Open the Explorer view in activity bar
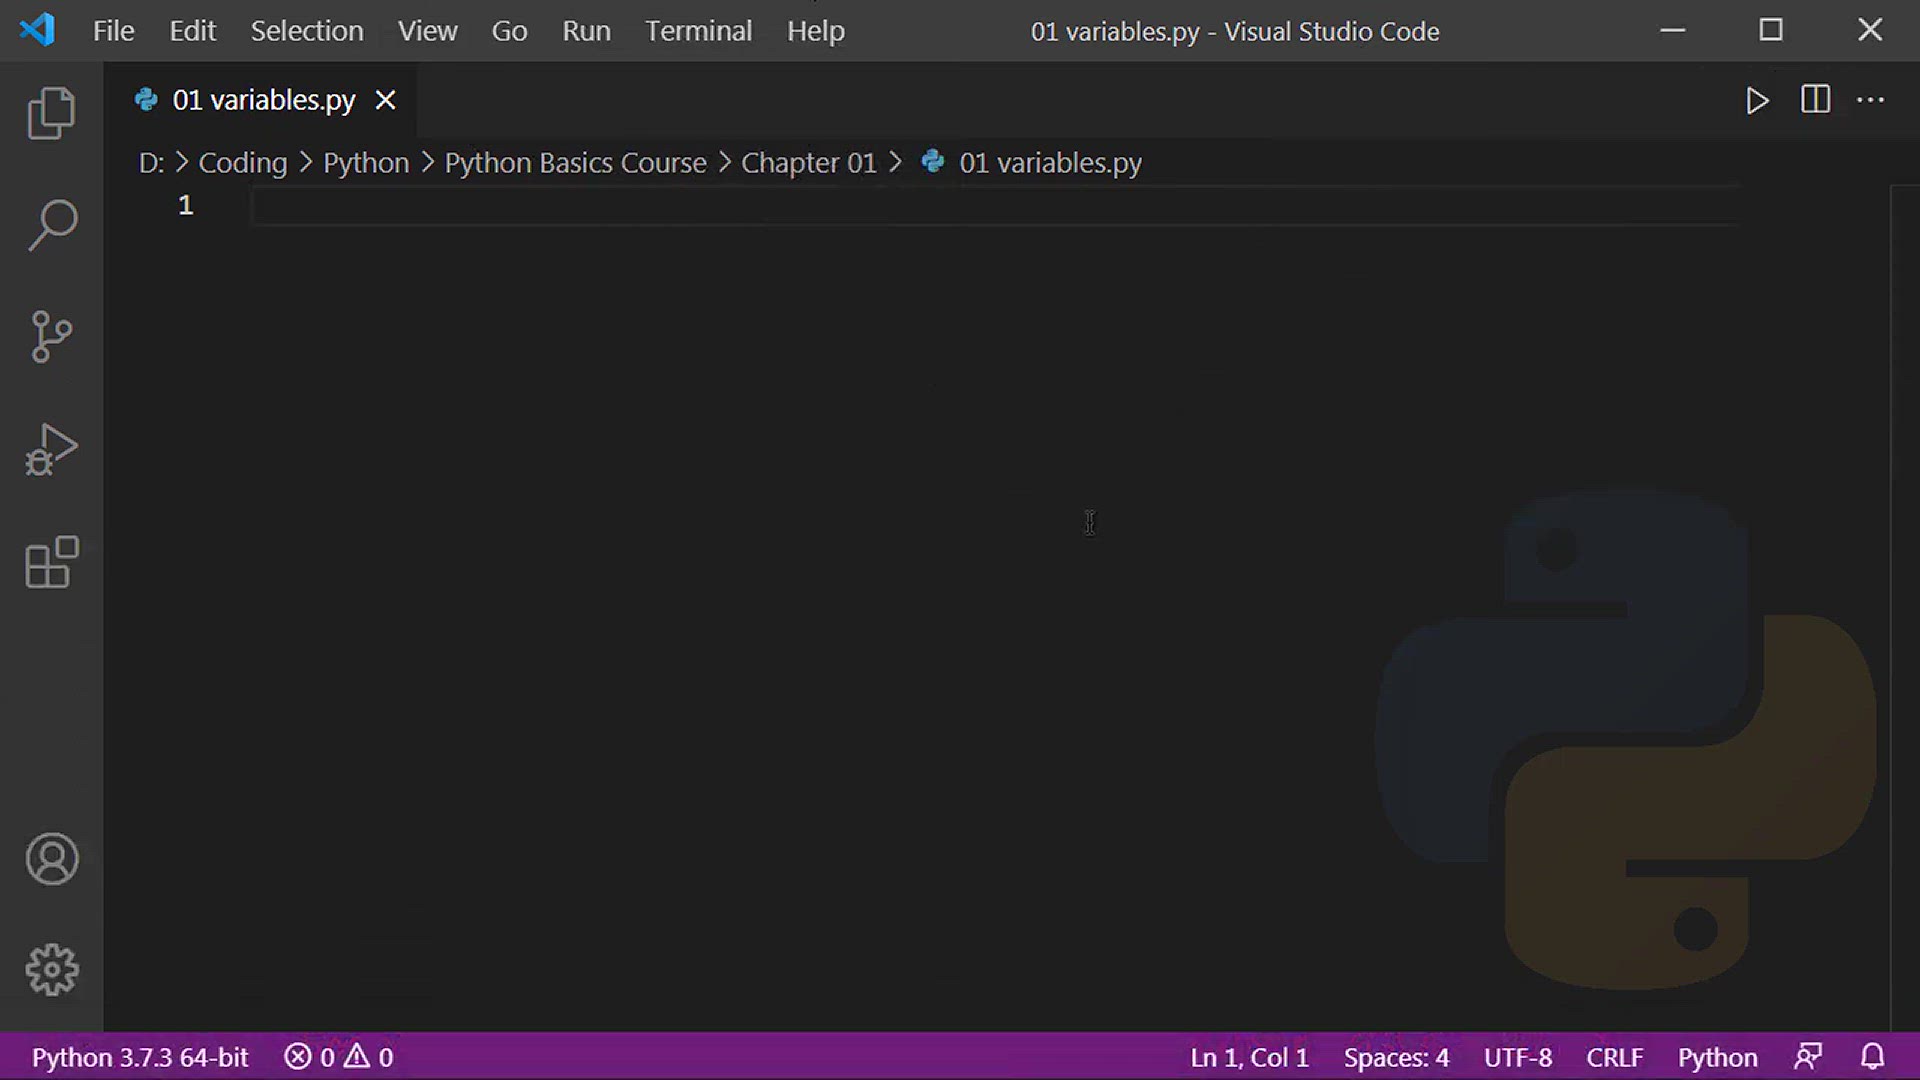Viewport: 1920px width, 1080px height. (51, 112)
